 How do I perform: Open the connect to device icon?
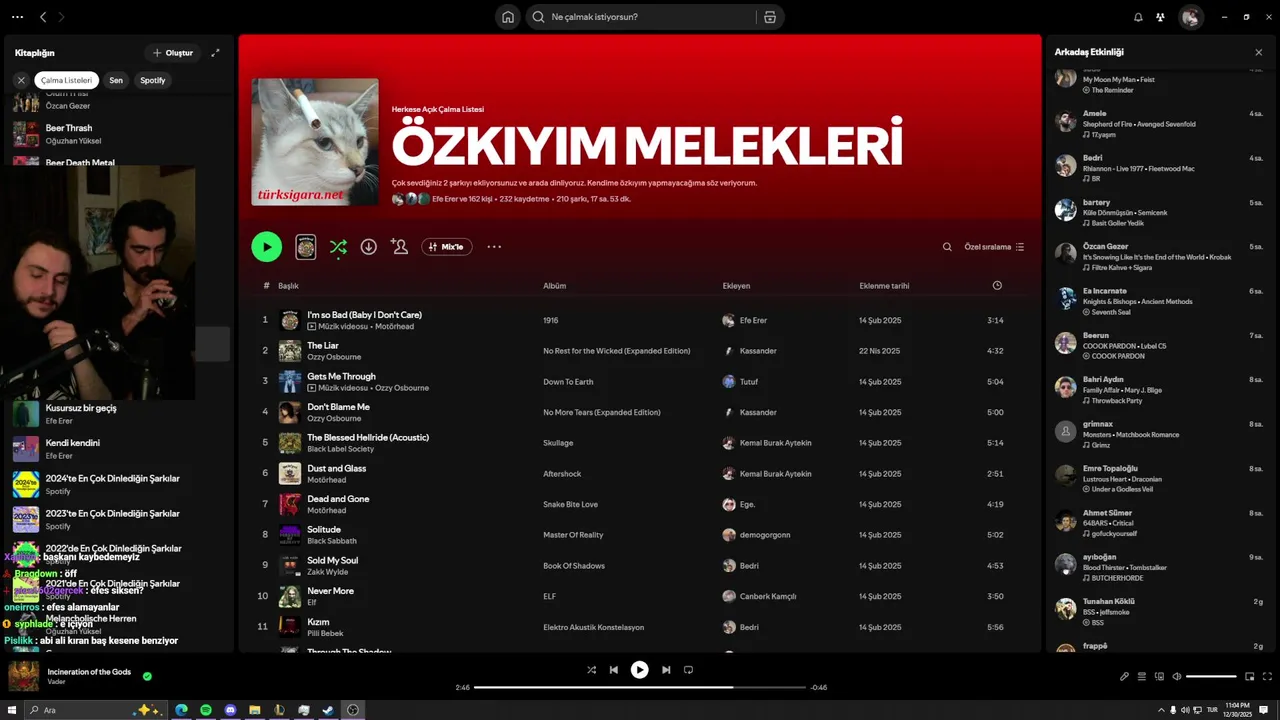[1159, 677]
